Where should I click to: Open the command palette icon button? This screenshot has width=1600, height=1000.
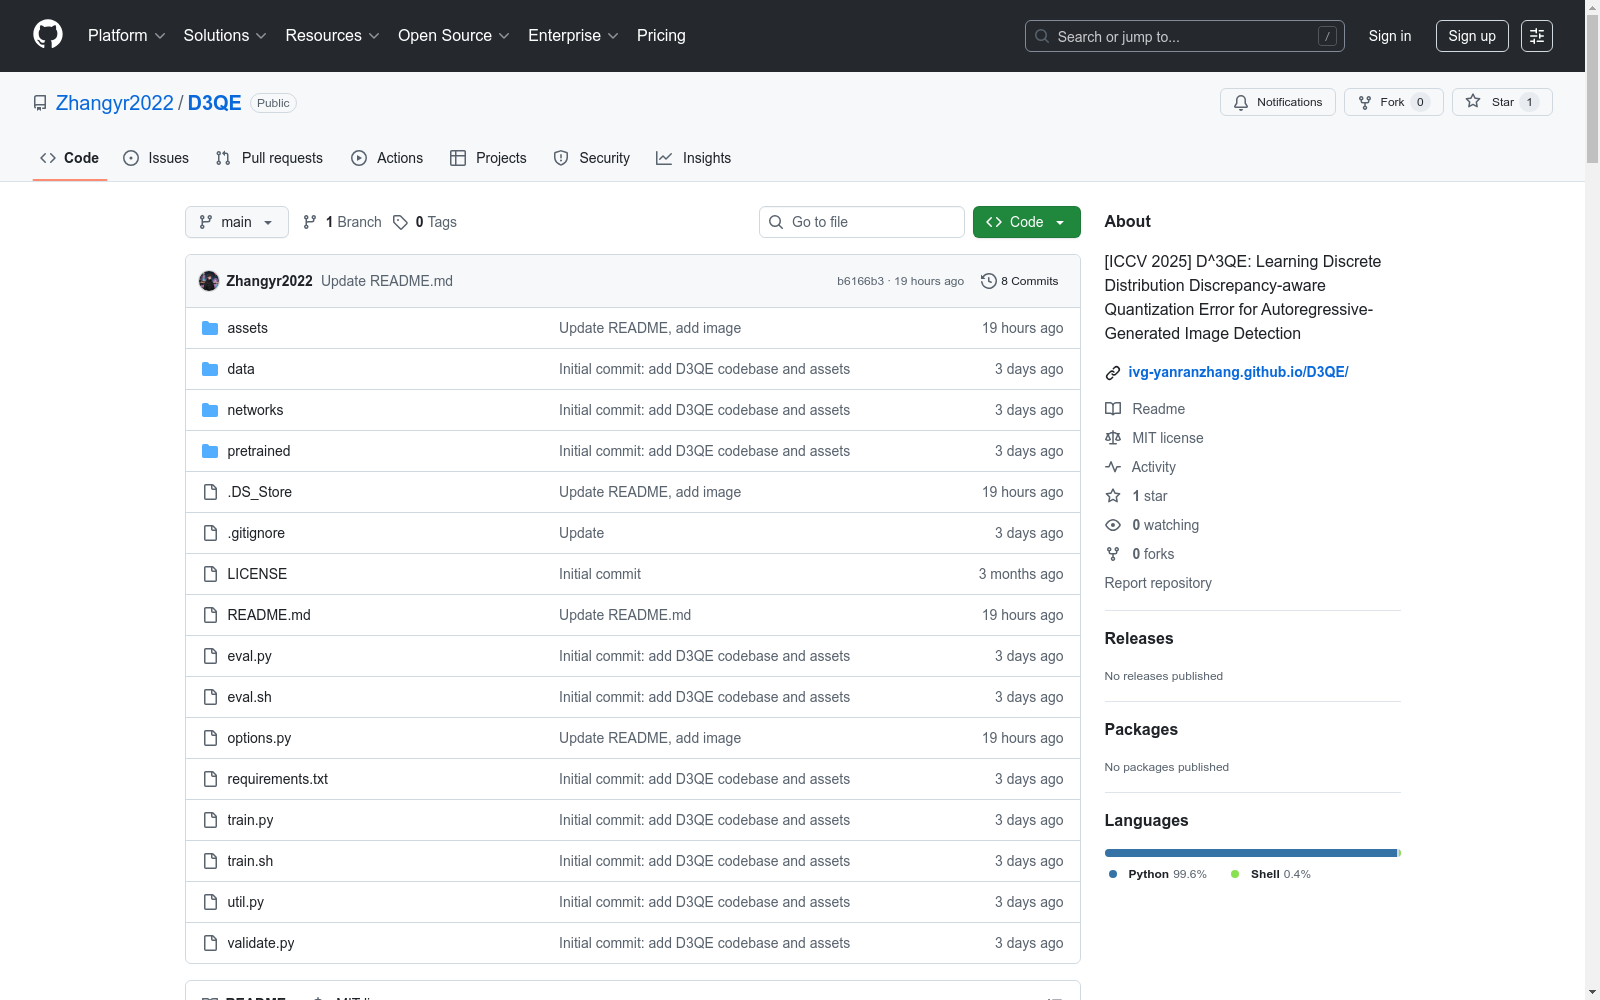point(1537,36)
